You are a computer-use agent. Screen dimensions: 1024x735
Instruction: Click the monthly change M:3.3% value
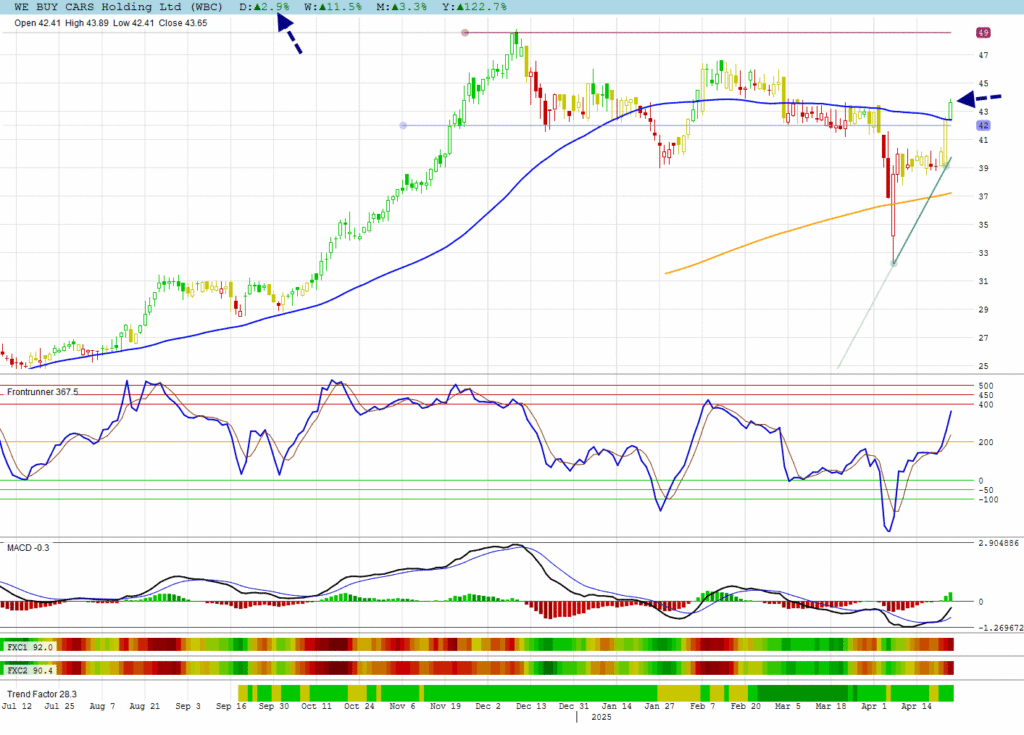click(401, 7)
